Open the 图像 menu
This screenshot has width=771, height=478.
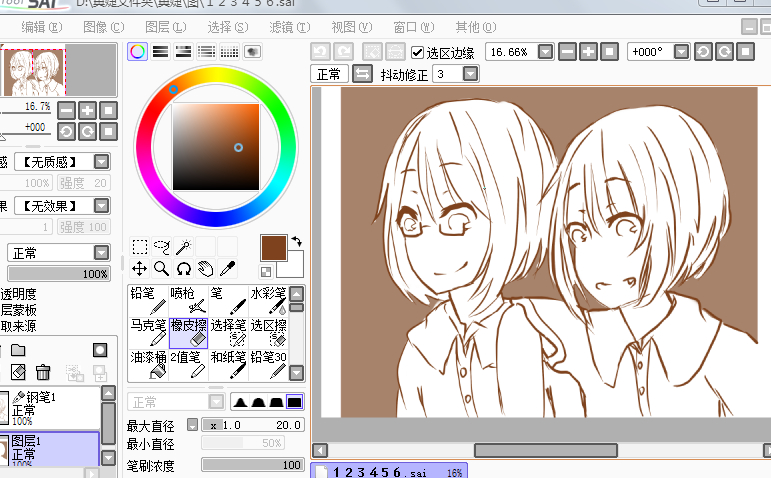click(103, 27)
